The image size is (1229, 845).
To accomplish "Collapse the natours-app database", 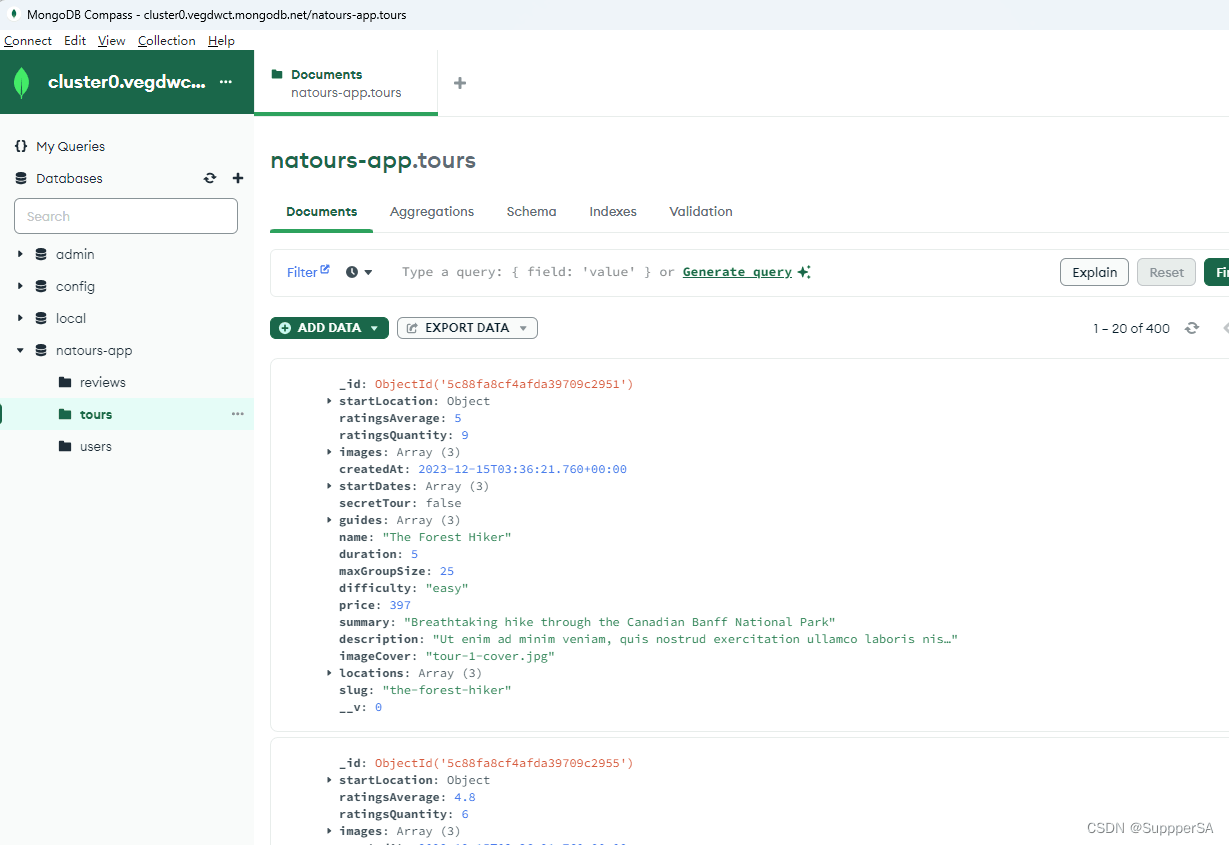I will (x=20, y=350).
